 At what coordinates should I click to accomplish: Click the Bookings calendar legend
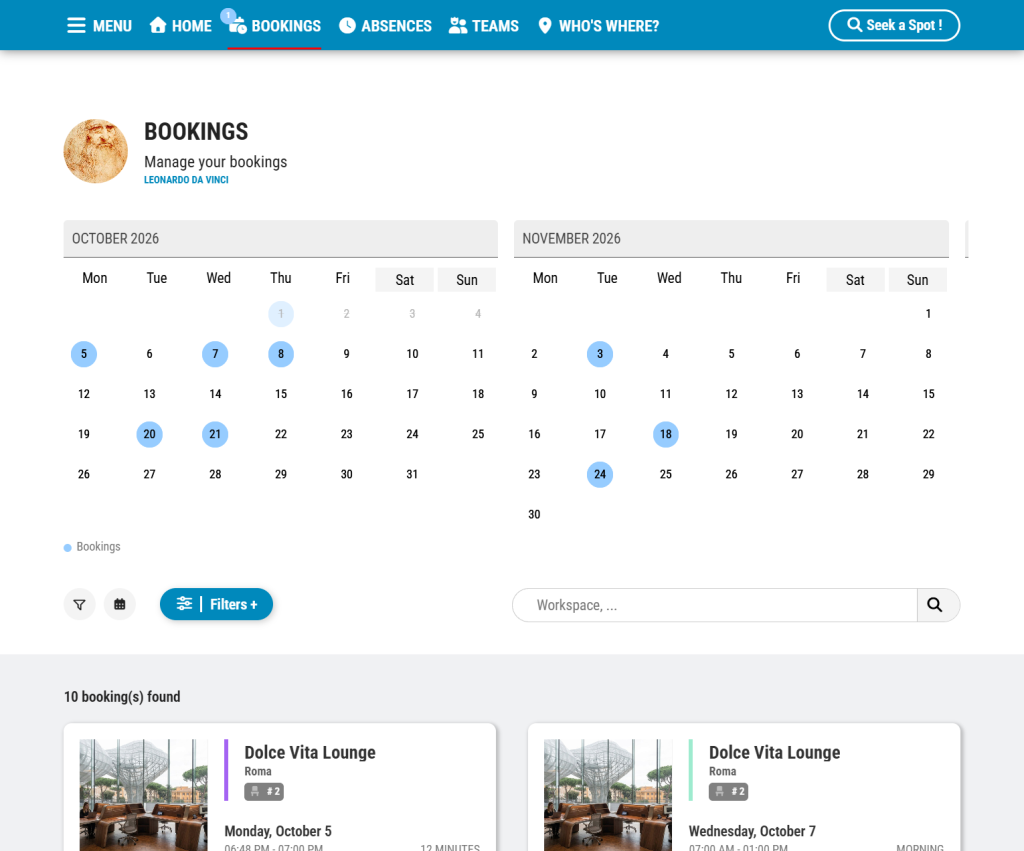pos(92,547)
